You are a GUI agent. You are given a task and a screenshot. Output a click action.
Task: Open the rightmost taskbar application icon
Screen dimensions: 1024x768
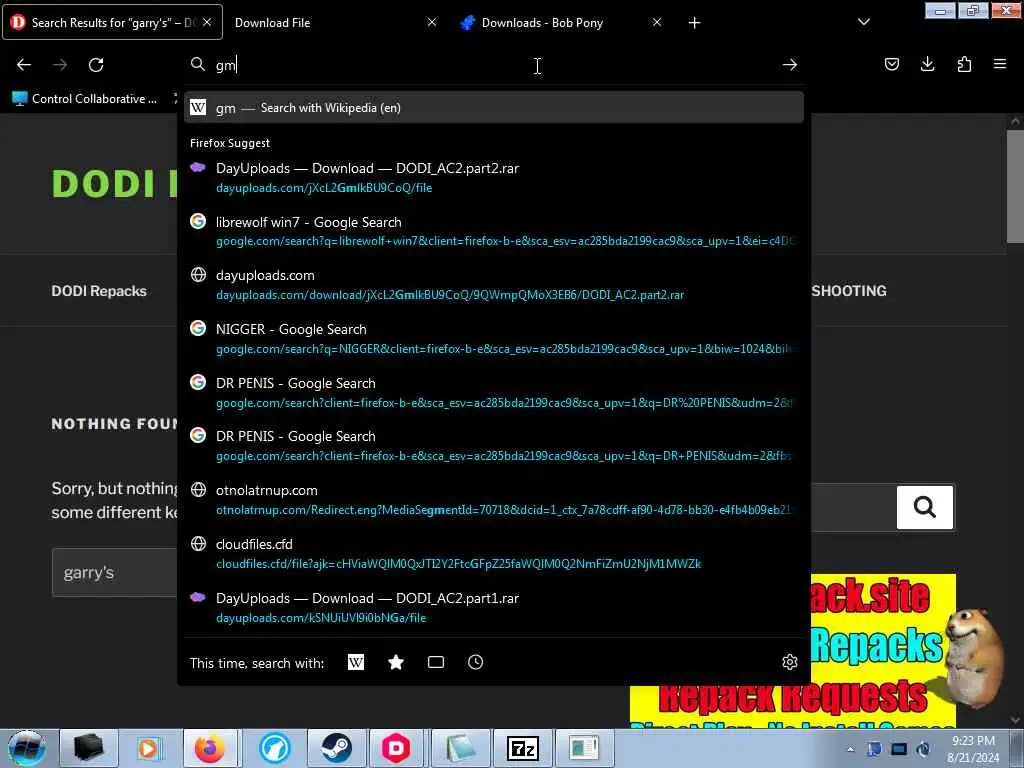point(584,748)
